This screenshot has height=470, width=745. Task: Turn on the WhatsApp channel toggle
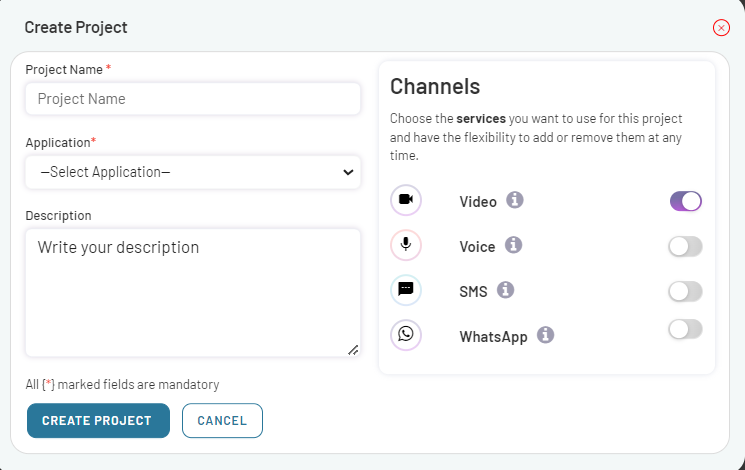pyautogui.click(x=686, y=329)
